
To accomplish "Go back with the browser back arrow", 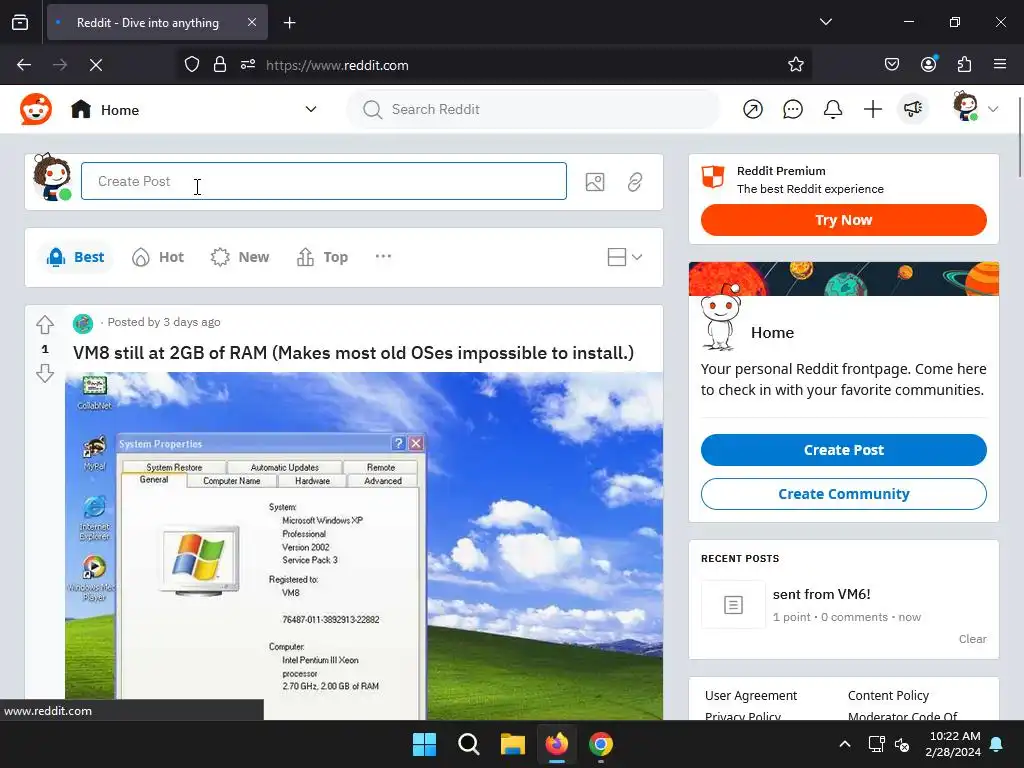I will [24, 65].
